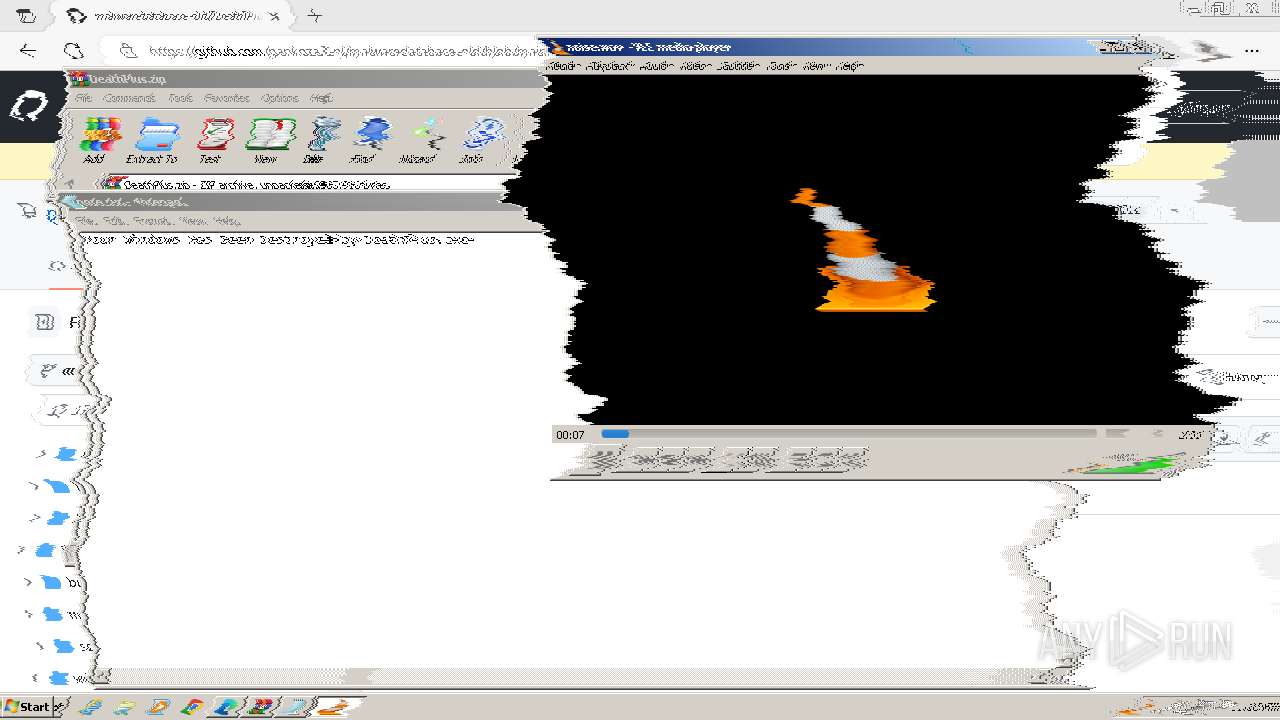Viewport: 1280px width, 720px height.
Task: Click the browser refresh icon
Action: (x=73, y=51)
